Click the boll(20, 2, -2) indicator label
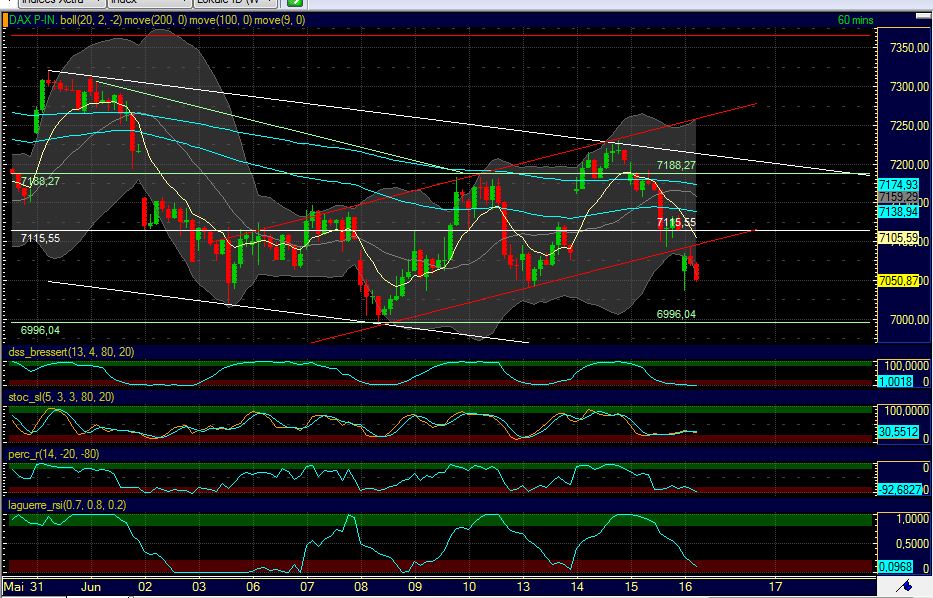Screen dimensions: 933x598 (91, 20)
